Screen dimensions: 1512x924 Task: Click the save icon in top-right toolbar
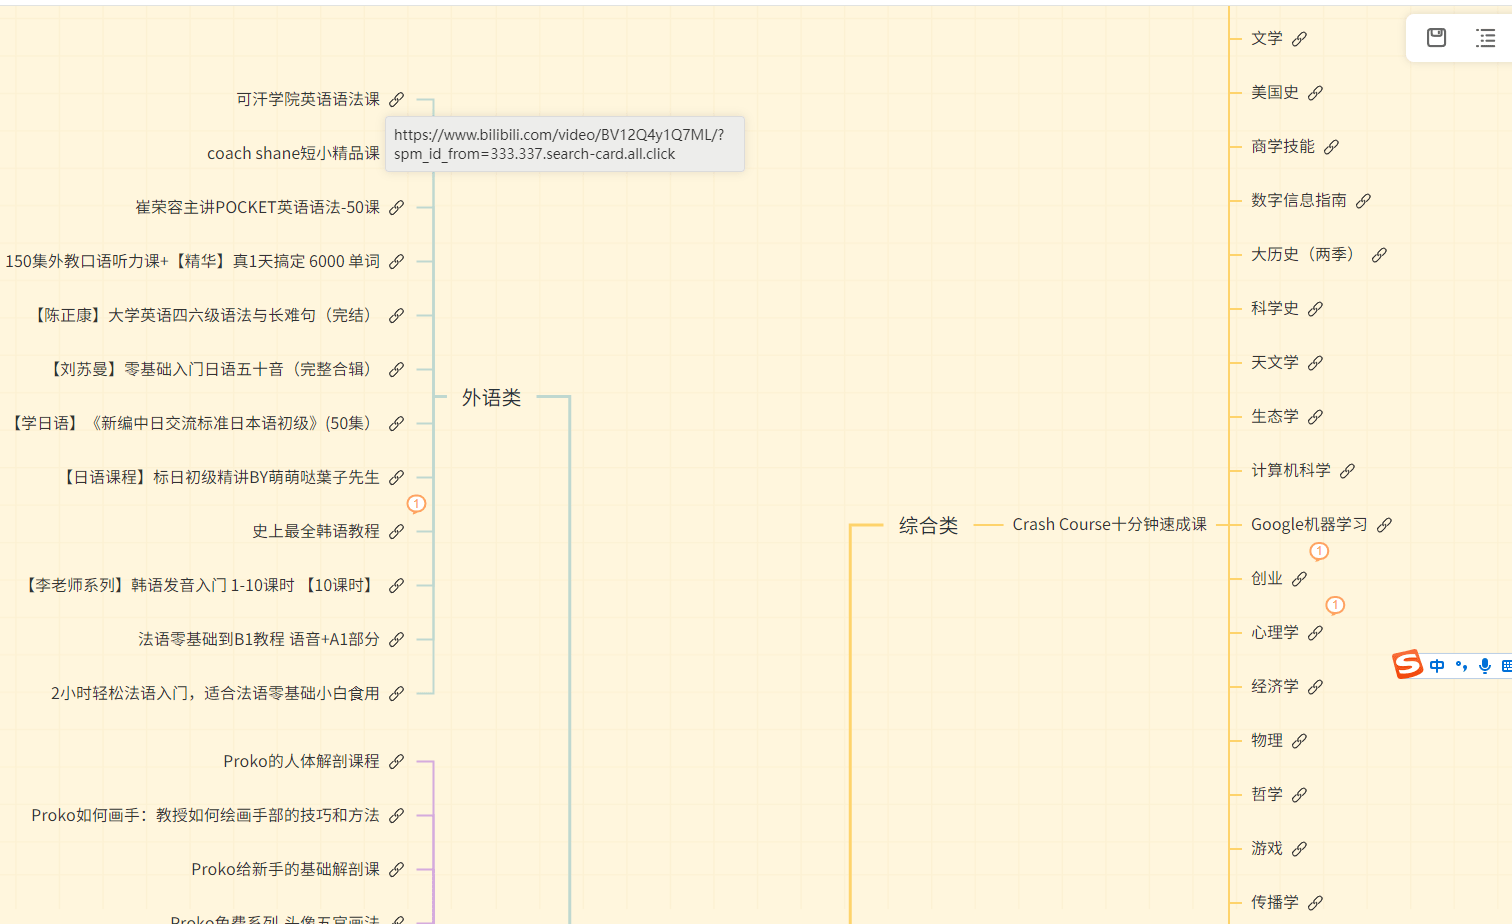[1436, 38]
